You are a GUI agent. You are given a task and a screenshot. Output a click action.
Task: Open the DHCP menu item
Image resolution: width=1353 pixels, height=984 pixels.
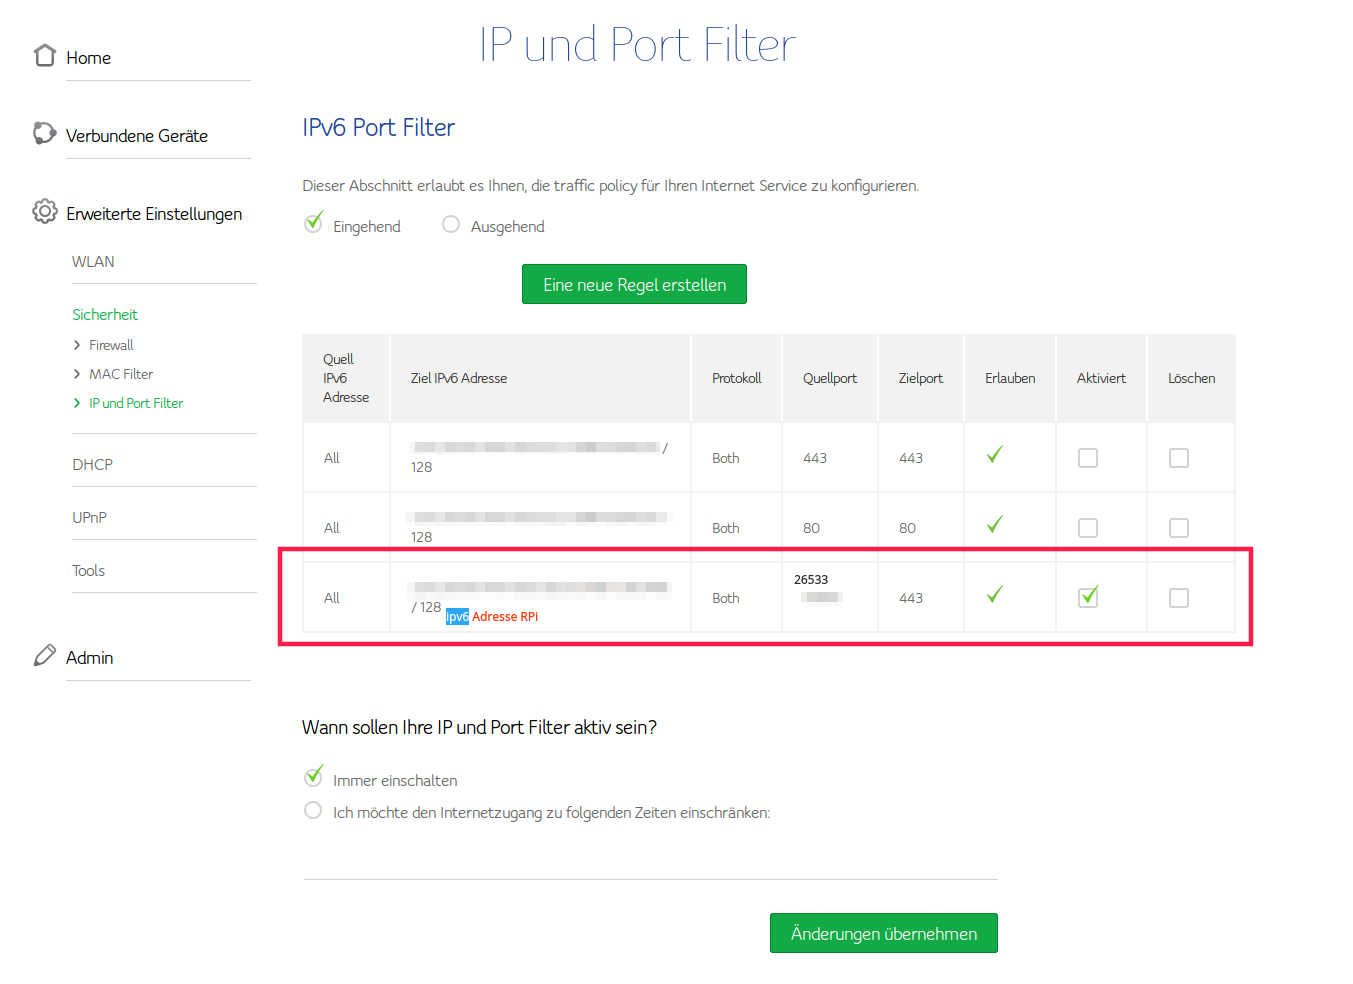tap(92, 465)
